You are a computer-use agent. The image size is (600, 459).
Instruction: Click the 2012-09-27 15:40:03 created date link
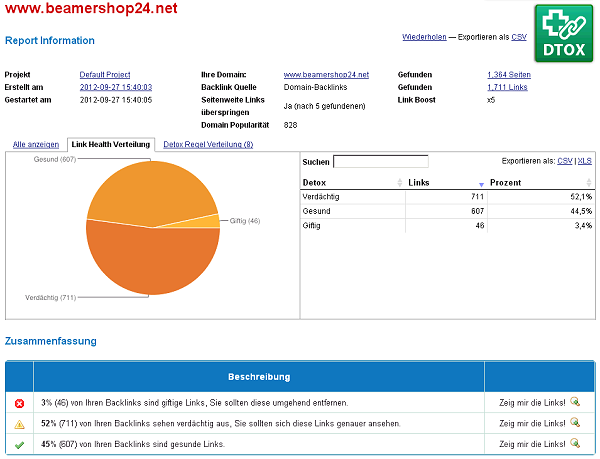pyautogui.click(x=116, y=87)
